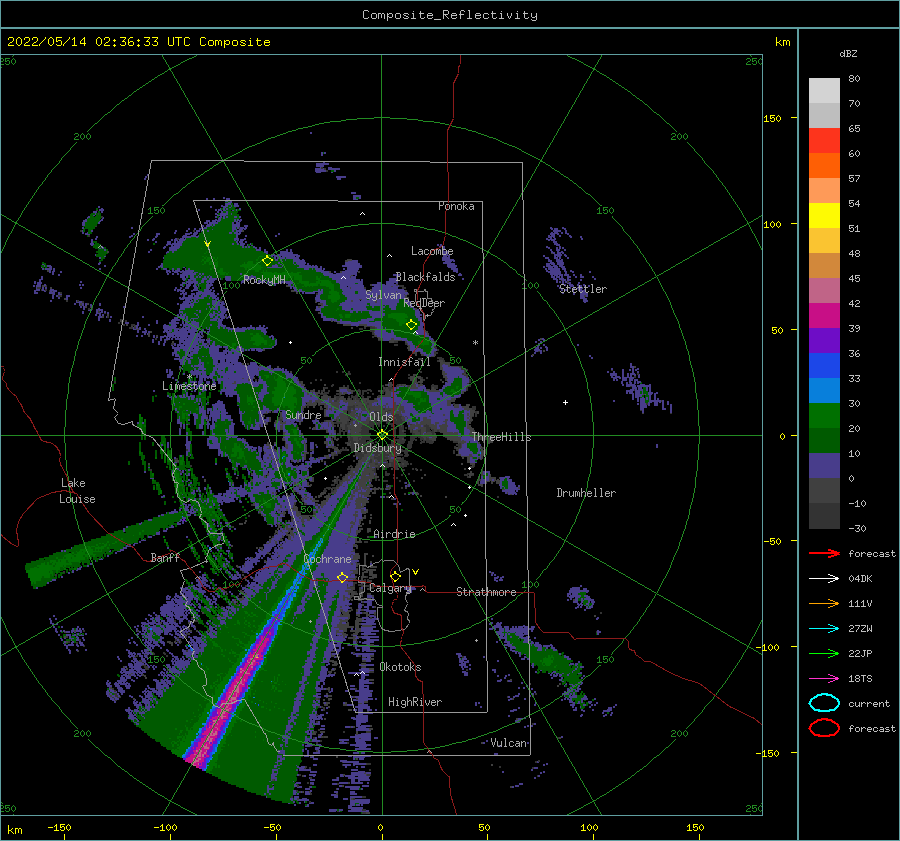900x841 pixels.
Task: Click the Okotoks city label
Action: tap(400, 667)
